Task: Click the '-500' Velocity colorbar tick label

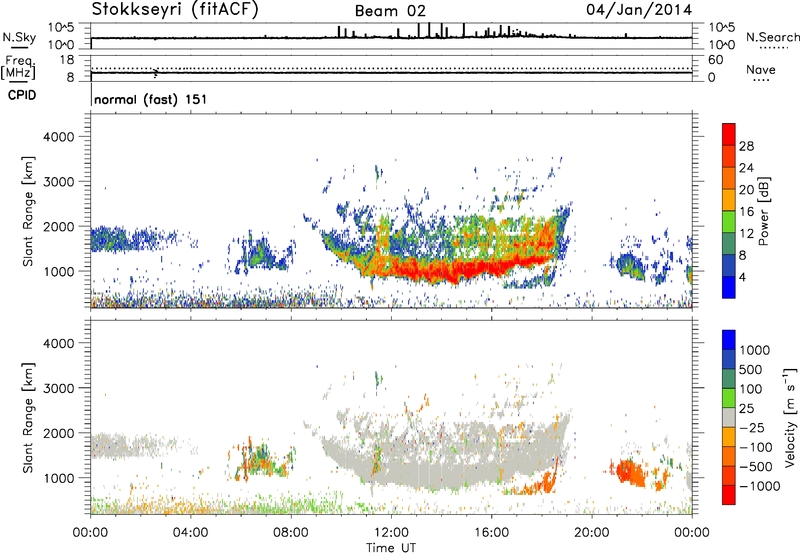Action: tap(755, 466)
